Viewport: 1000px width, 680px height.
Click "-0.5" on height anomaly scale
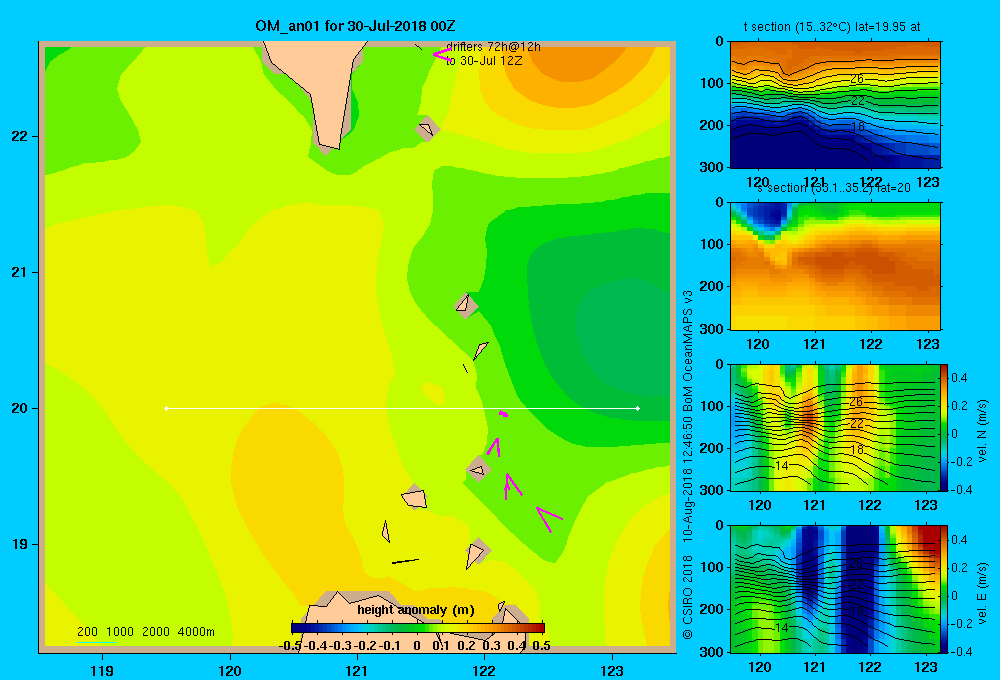click(x=290, y=646)
